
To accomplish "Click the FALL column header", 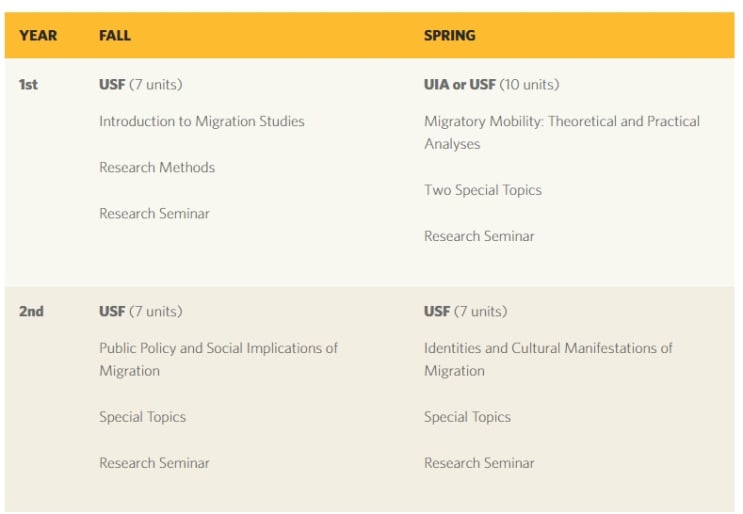I will coord(115,36).
